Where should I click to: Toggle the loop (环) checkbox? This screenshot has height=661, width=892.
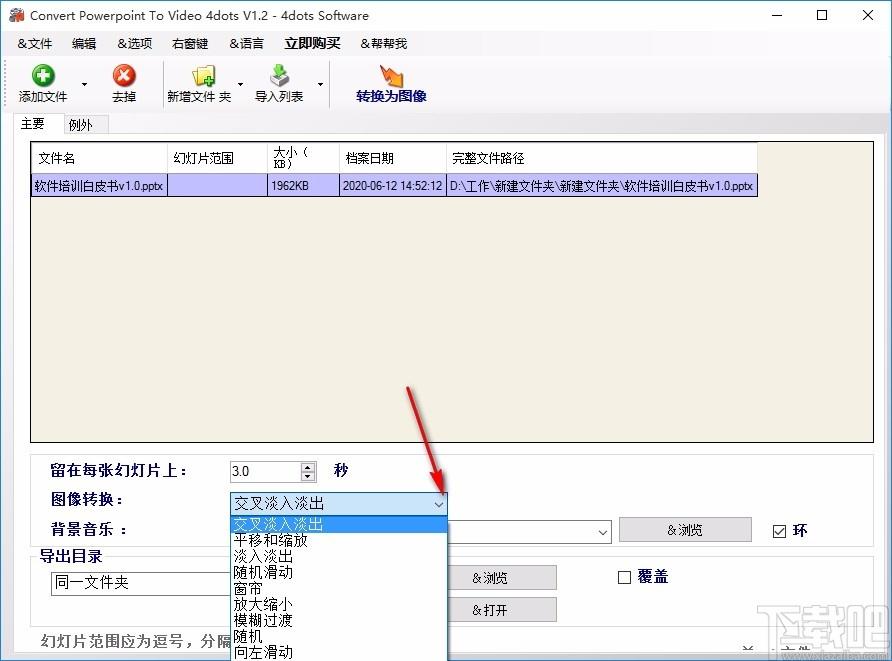click(x=780, y=531)
